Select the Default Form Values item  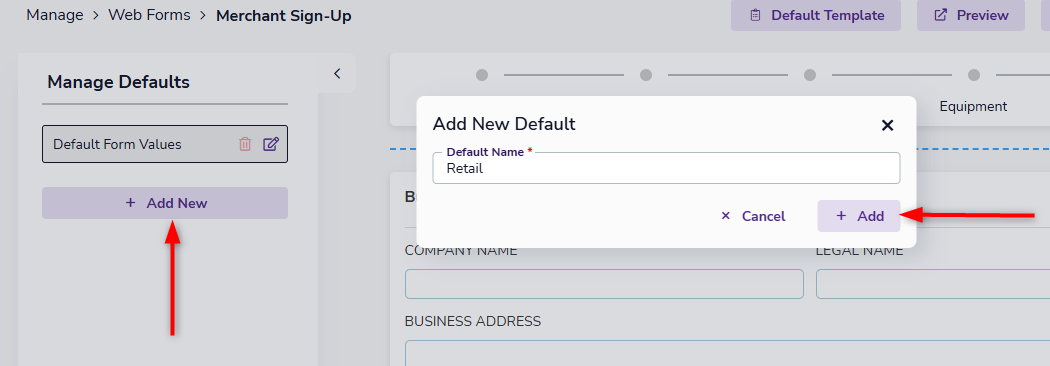(x=165, y=144)
